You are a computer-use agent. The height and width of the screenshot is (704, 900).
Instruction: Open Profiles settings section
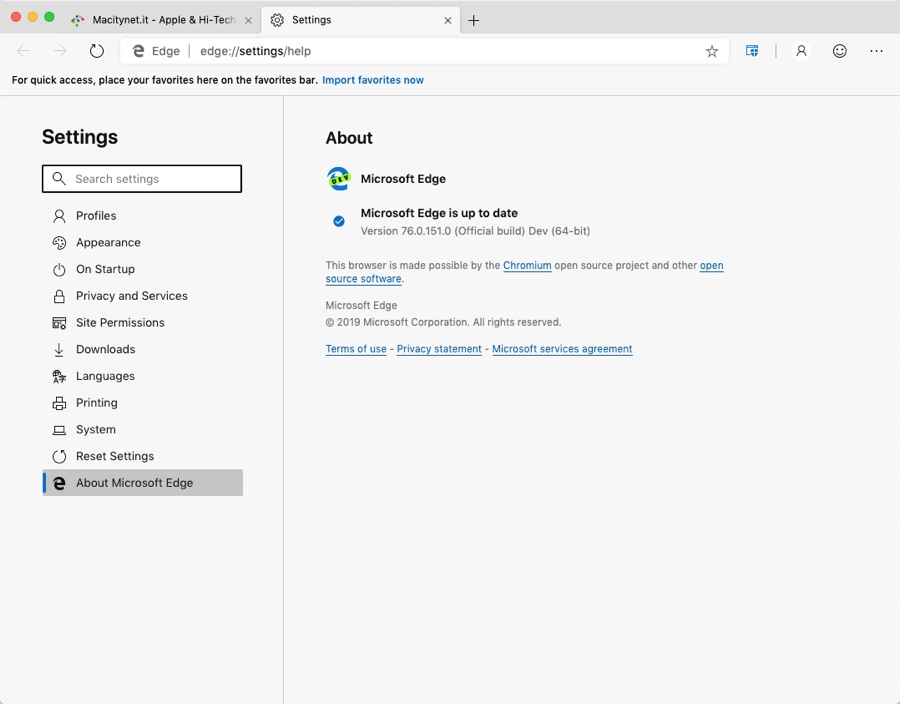96,216
